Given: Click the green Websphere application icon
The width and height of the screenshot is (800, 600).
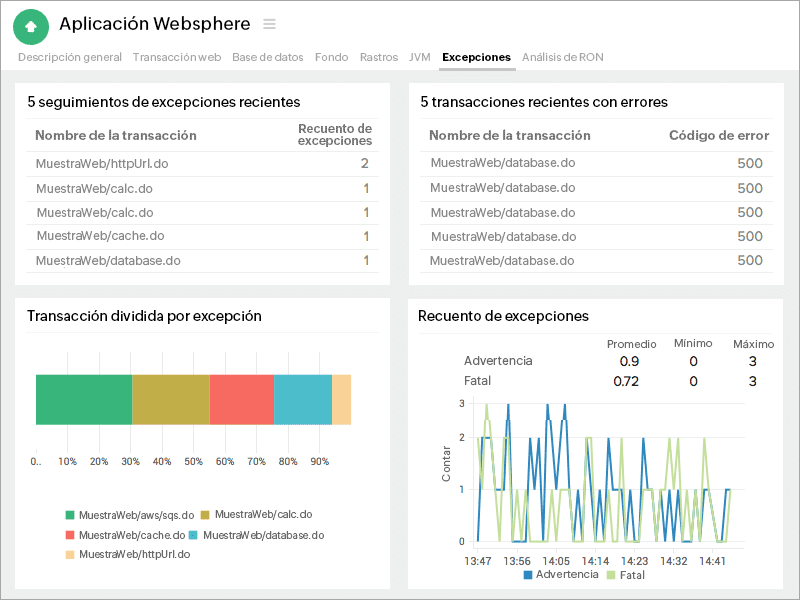Looking at the screenshot, I should (x=31, y=24).
